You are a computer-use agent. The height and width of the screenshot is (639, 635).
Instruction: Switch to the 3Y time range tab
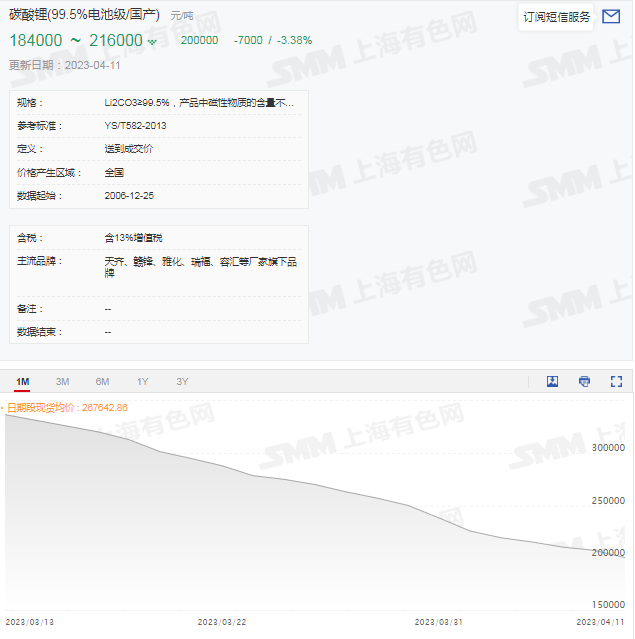(182, 381)
